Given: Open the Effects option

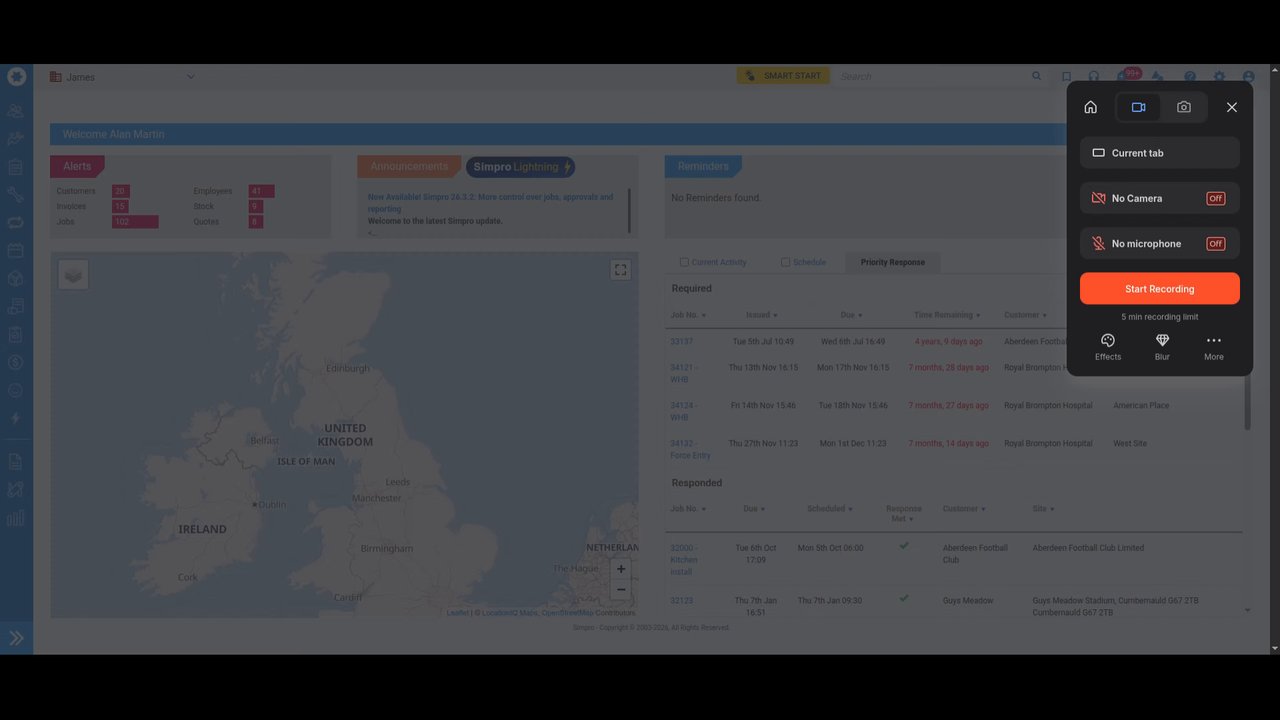Looking at the screenshot, I should [1108, 347].
